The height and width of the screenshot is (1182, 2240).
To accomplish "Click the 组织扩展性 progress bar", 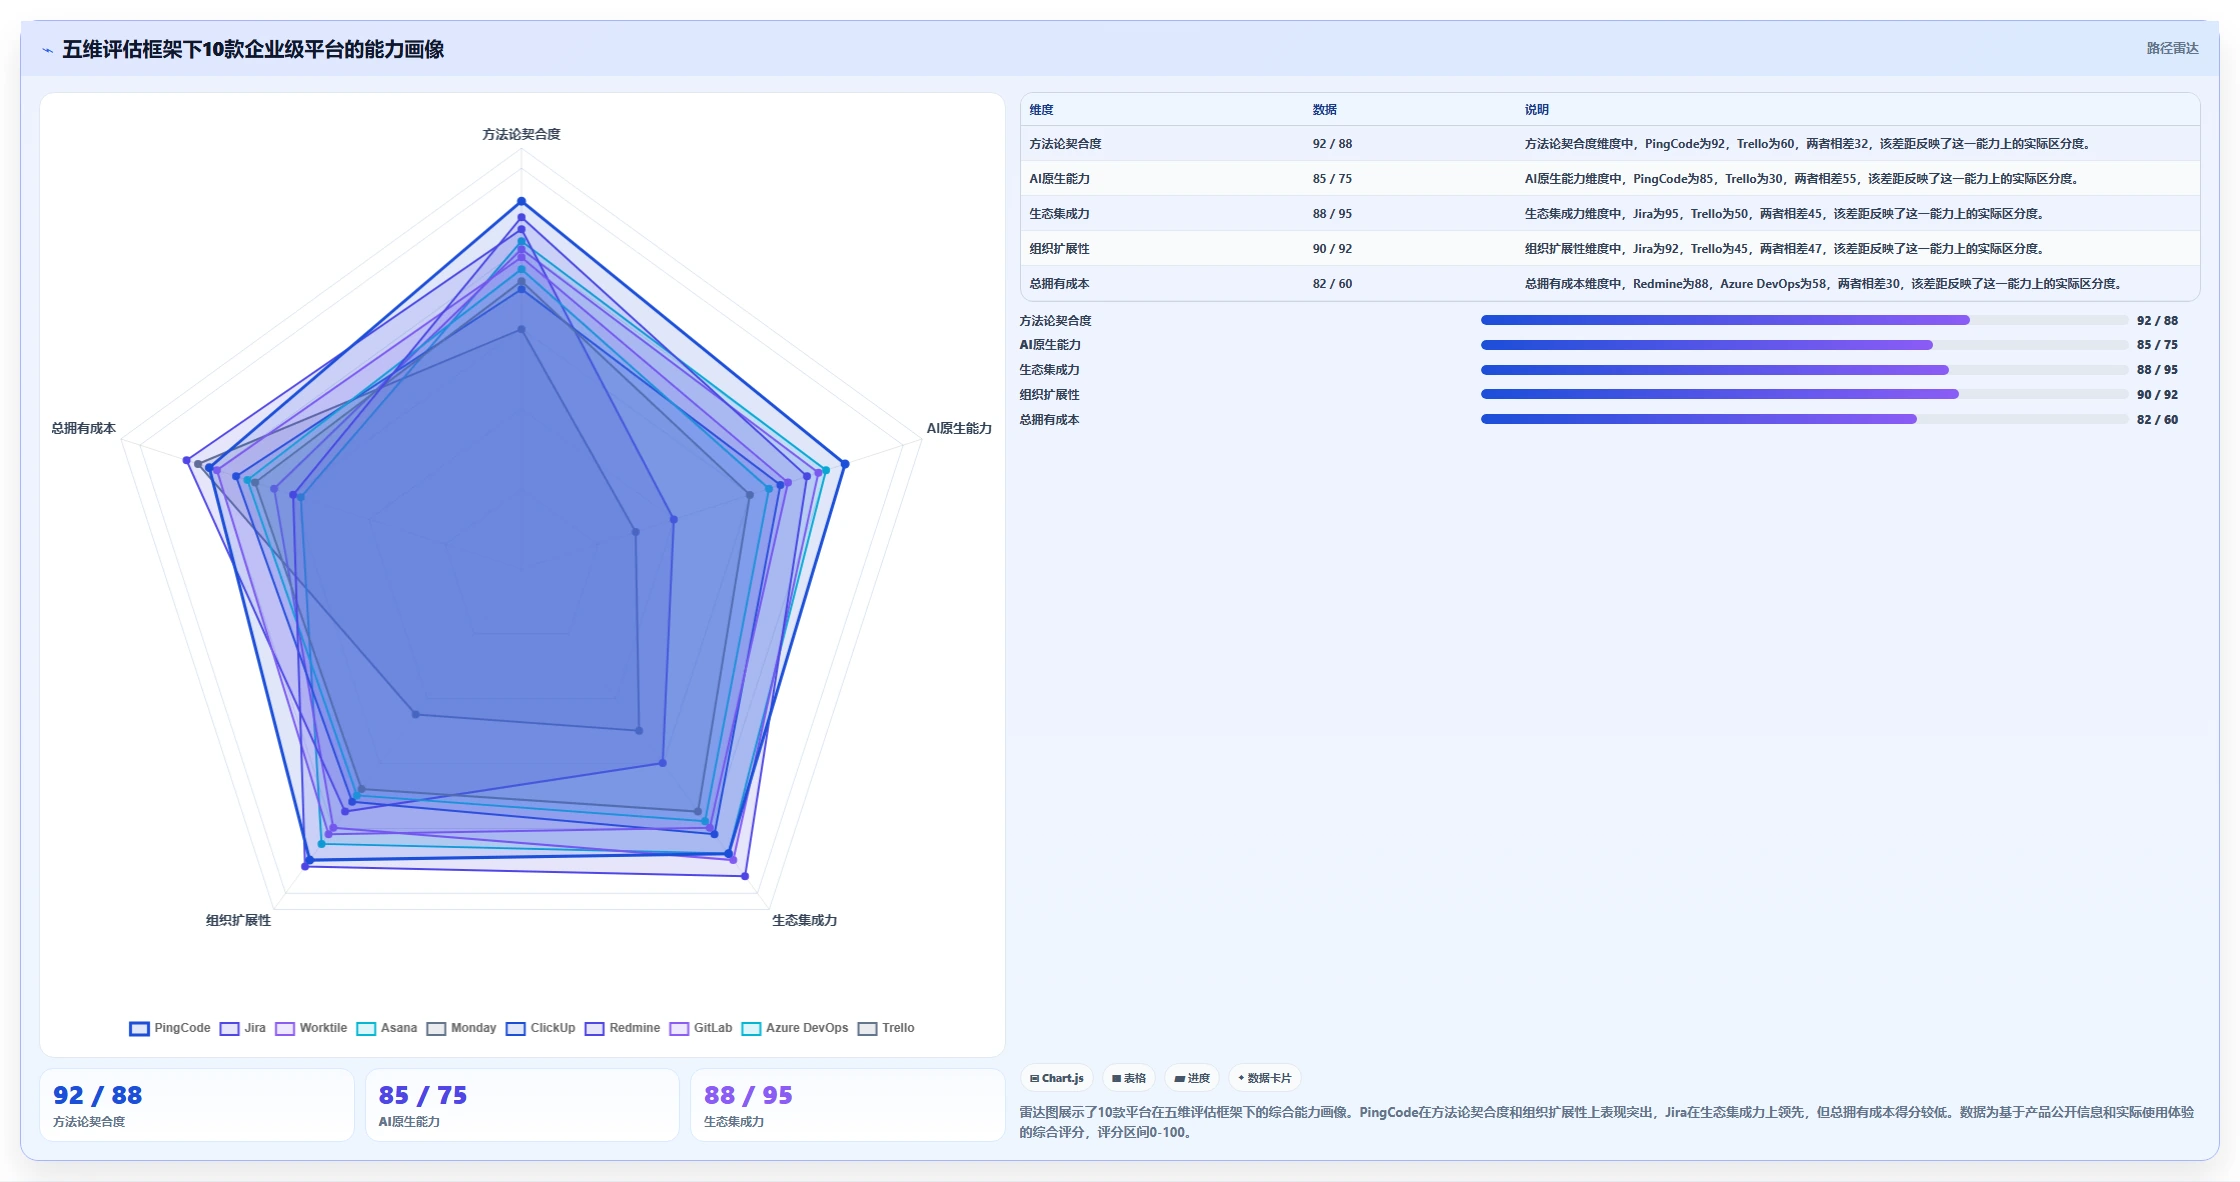I will tap(1804, 394).
